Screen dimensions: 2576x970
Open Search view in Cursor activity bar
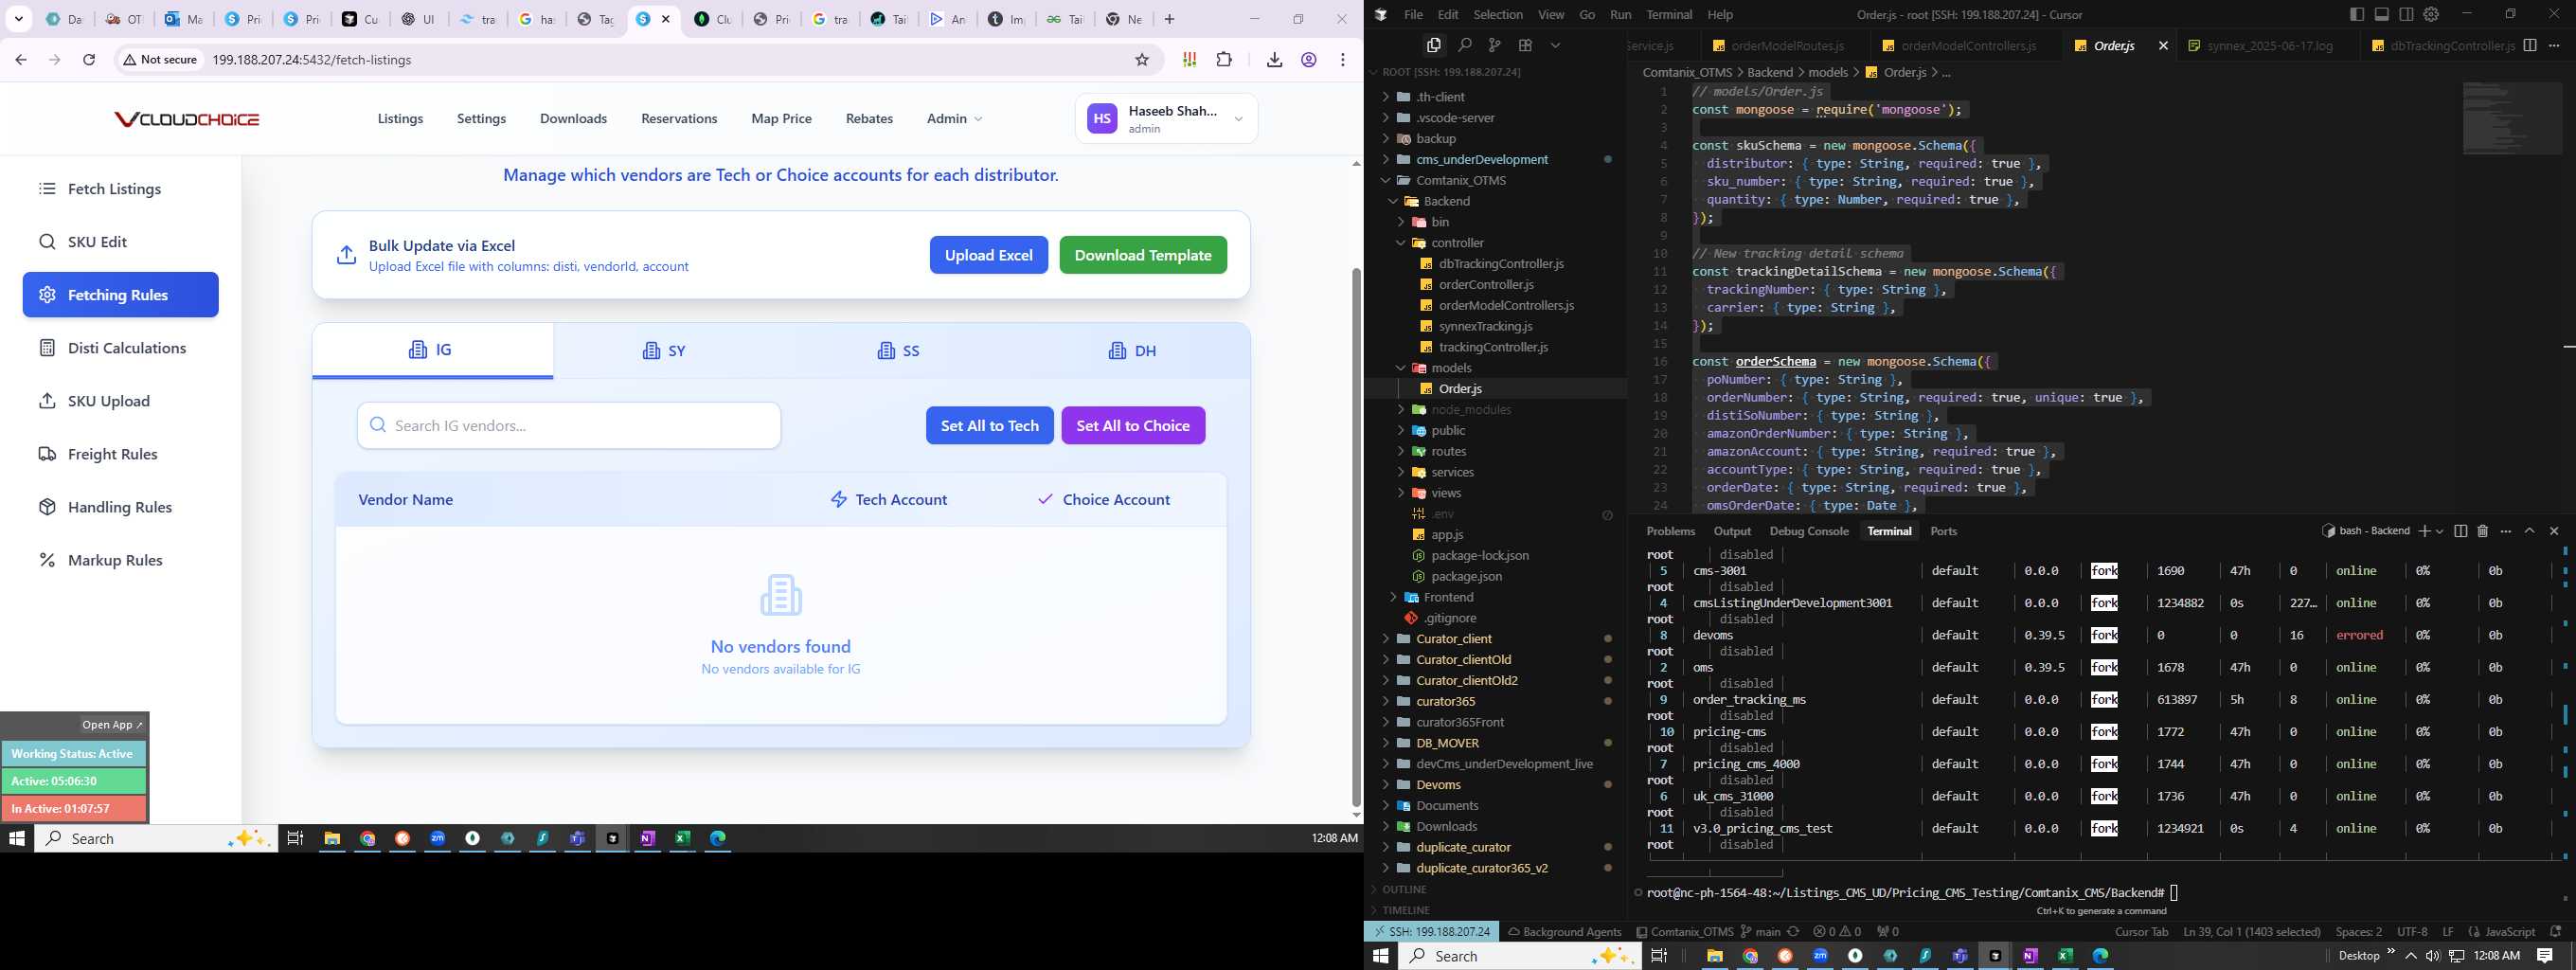point(1464,45)
